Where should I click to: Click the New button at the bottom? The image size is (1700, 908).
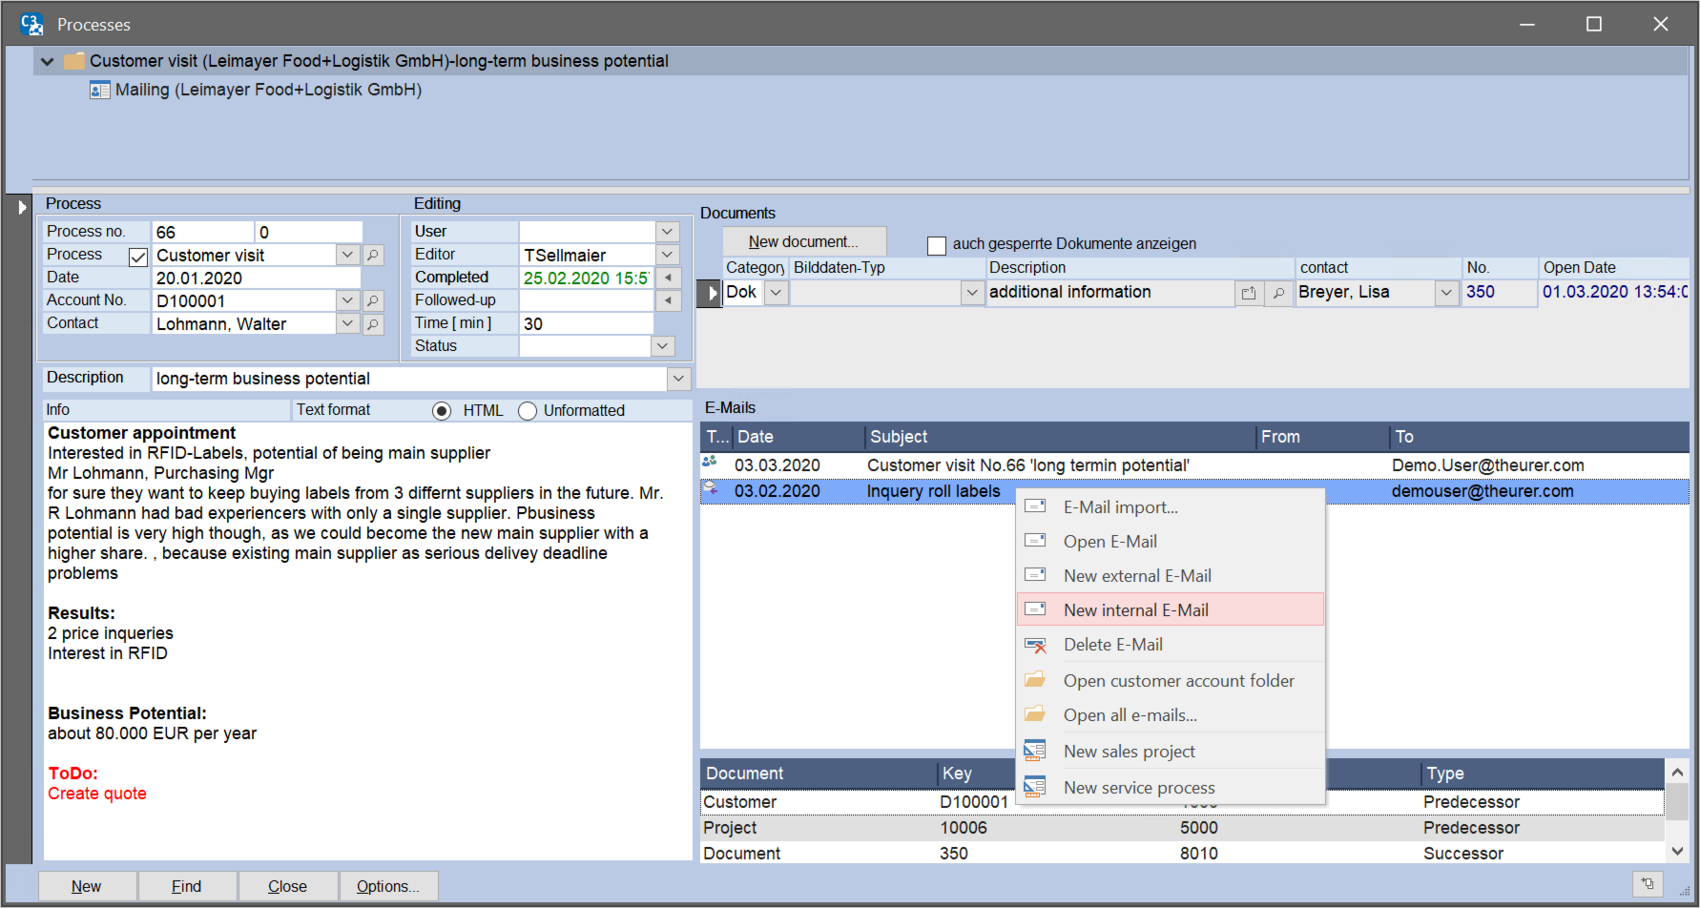point(86,886)
